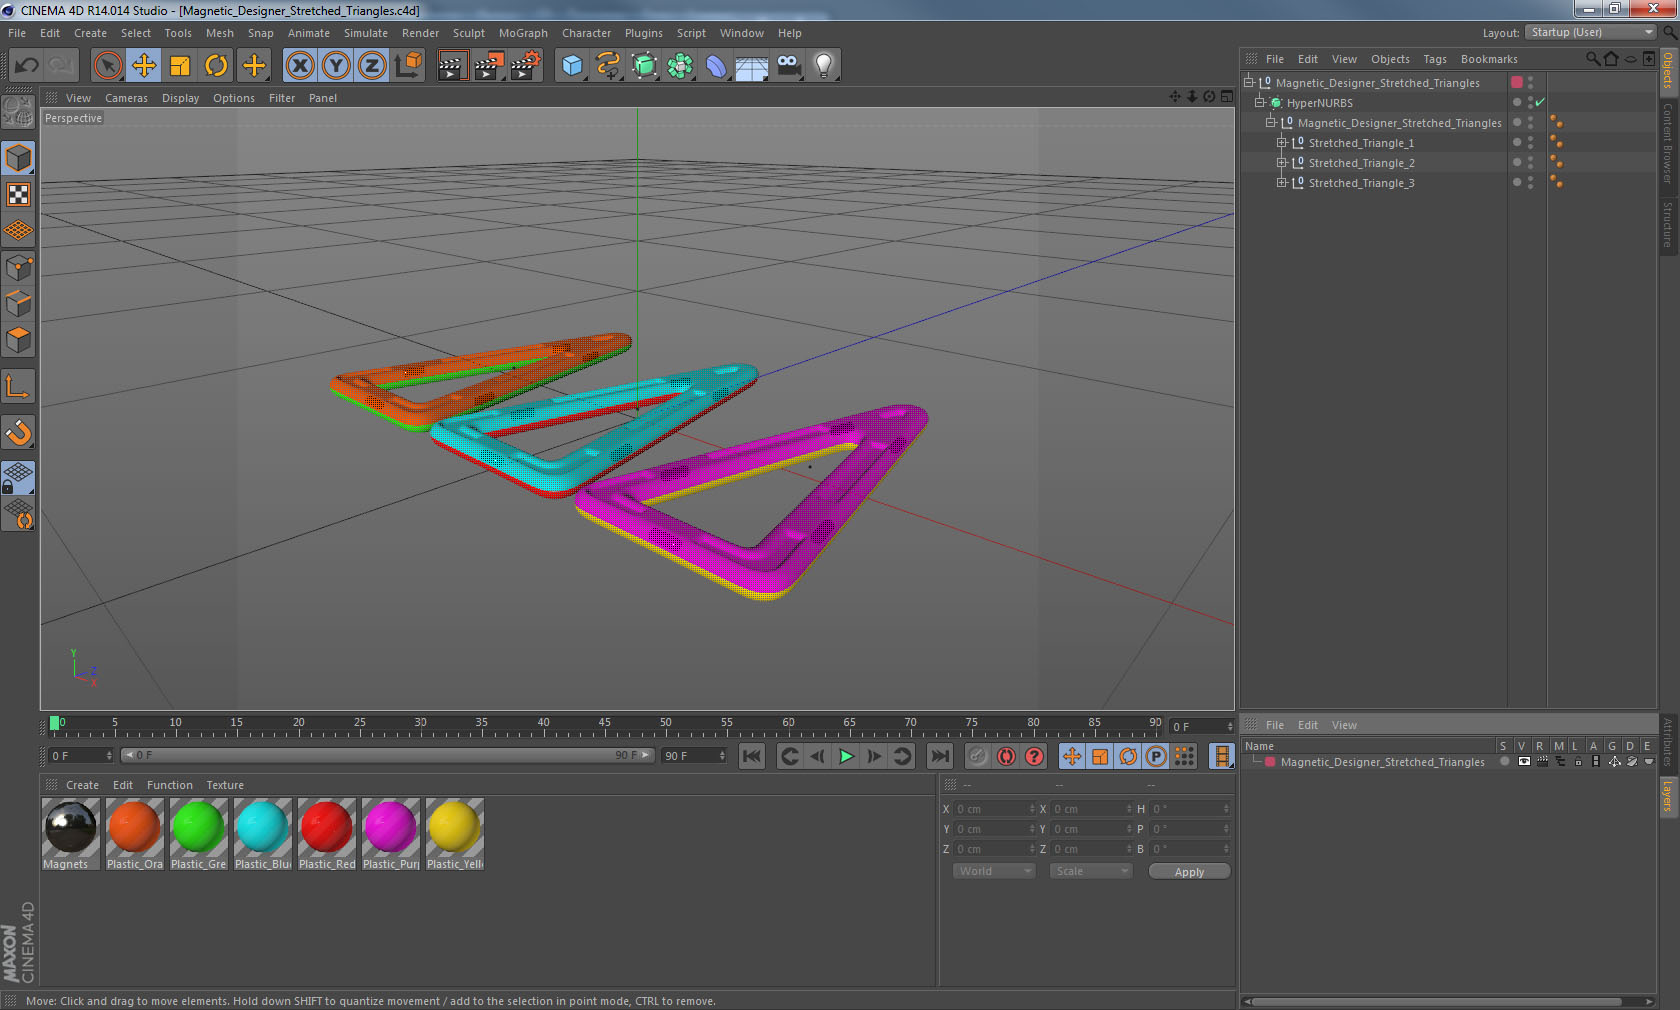Toggle HyperNURBS green enable checkmark
Screen dimensions: 1680x1010
[x=1540, y=102]
